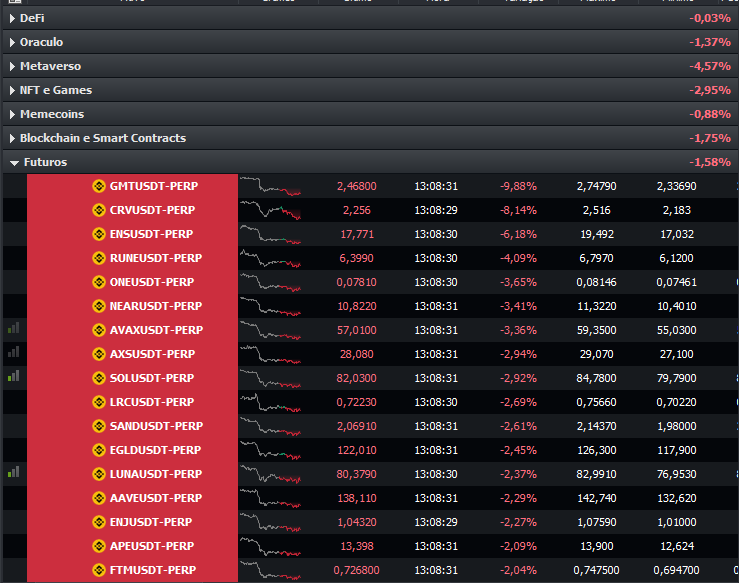Expand the DeFi group
The height and width of the screenshot is (583, 739).
click(x=12, y=18)
